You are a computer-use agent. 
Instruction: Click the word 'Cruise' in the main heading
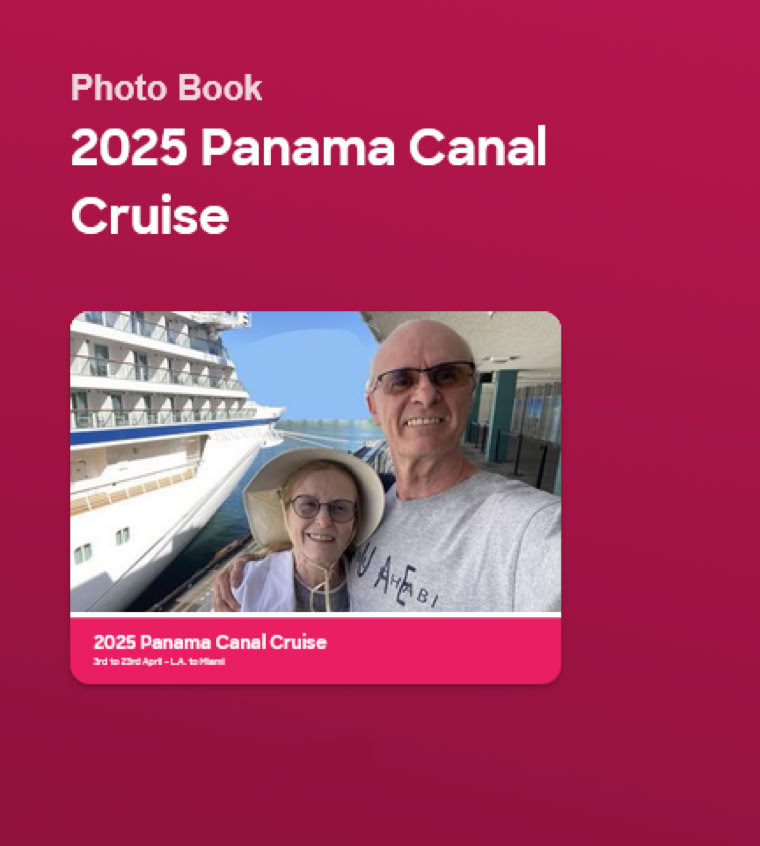[x=150, y=216]
